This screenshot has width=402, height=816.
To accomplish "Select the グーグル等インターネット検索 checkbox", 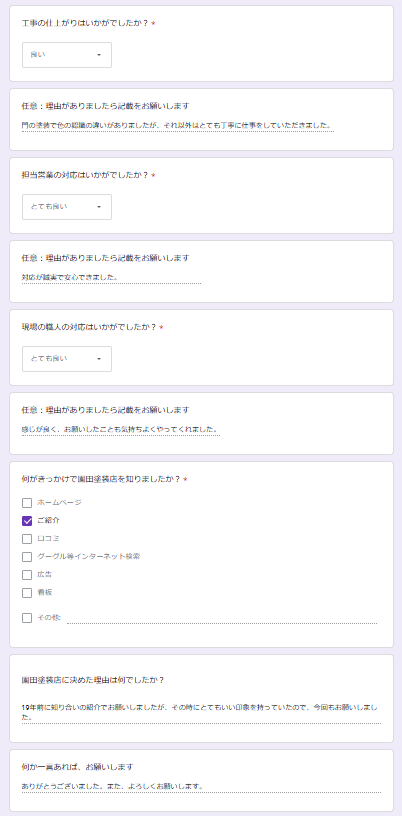I will pyautogui.click(x=27, y=557).
